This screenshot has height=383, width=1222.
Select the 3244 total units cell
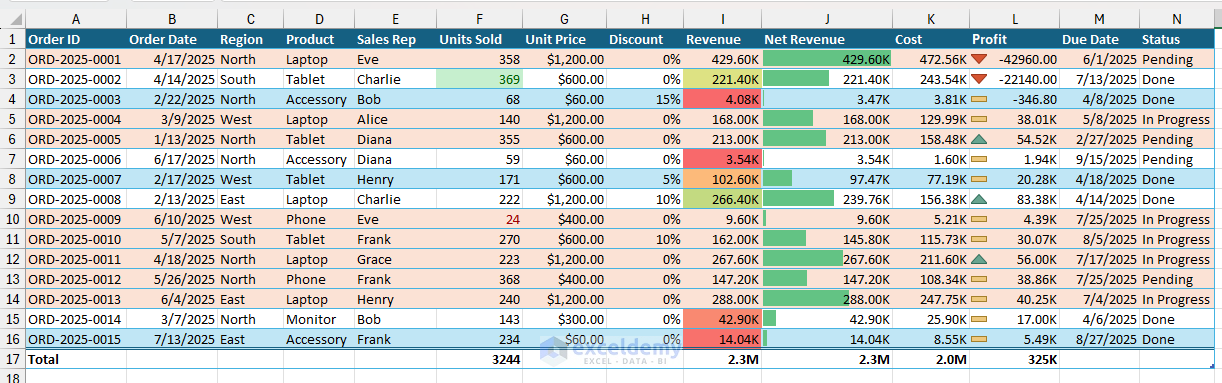[x=479, y=358]
